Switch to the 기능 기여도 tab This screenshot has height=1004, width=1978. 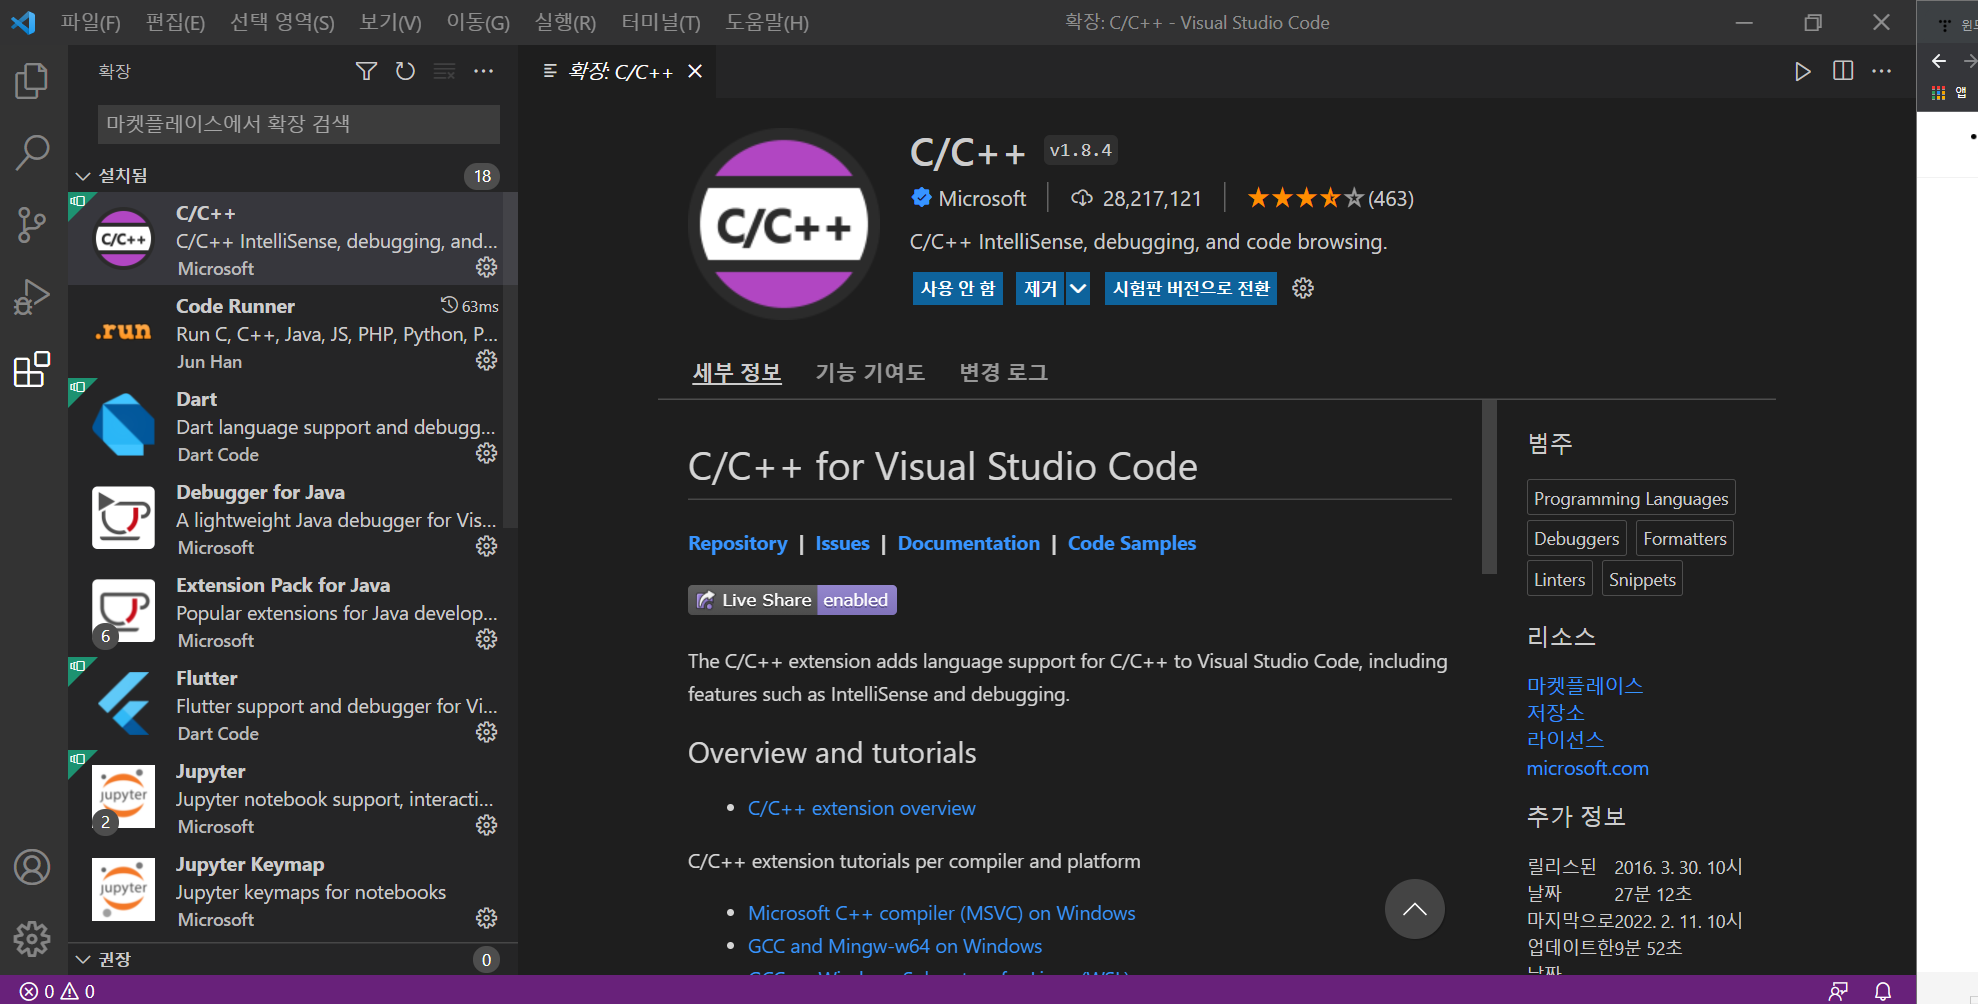click(870, 372)
